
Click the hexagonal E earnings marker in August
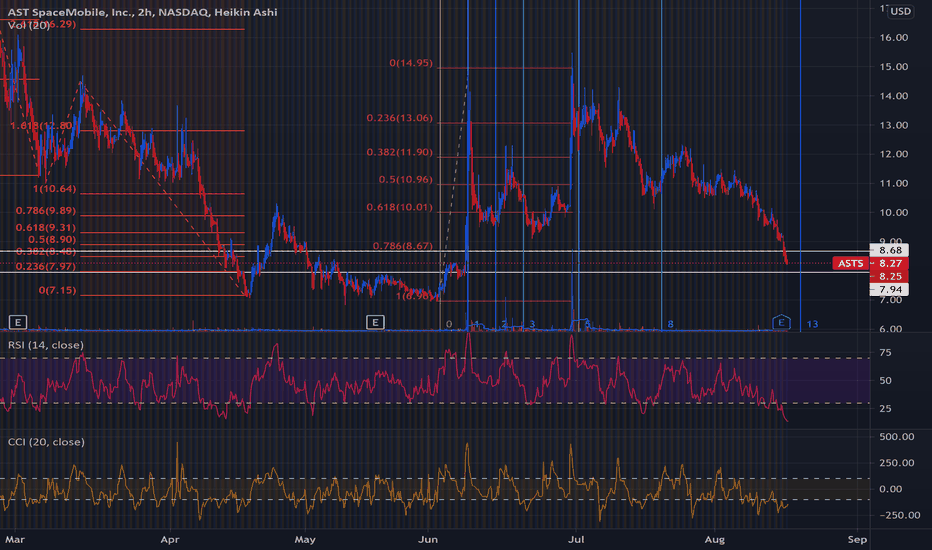pyautogui.click(x=781, y=322)
